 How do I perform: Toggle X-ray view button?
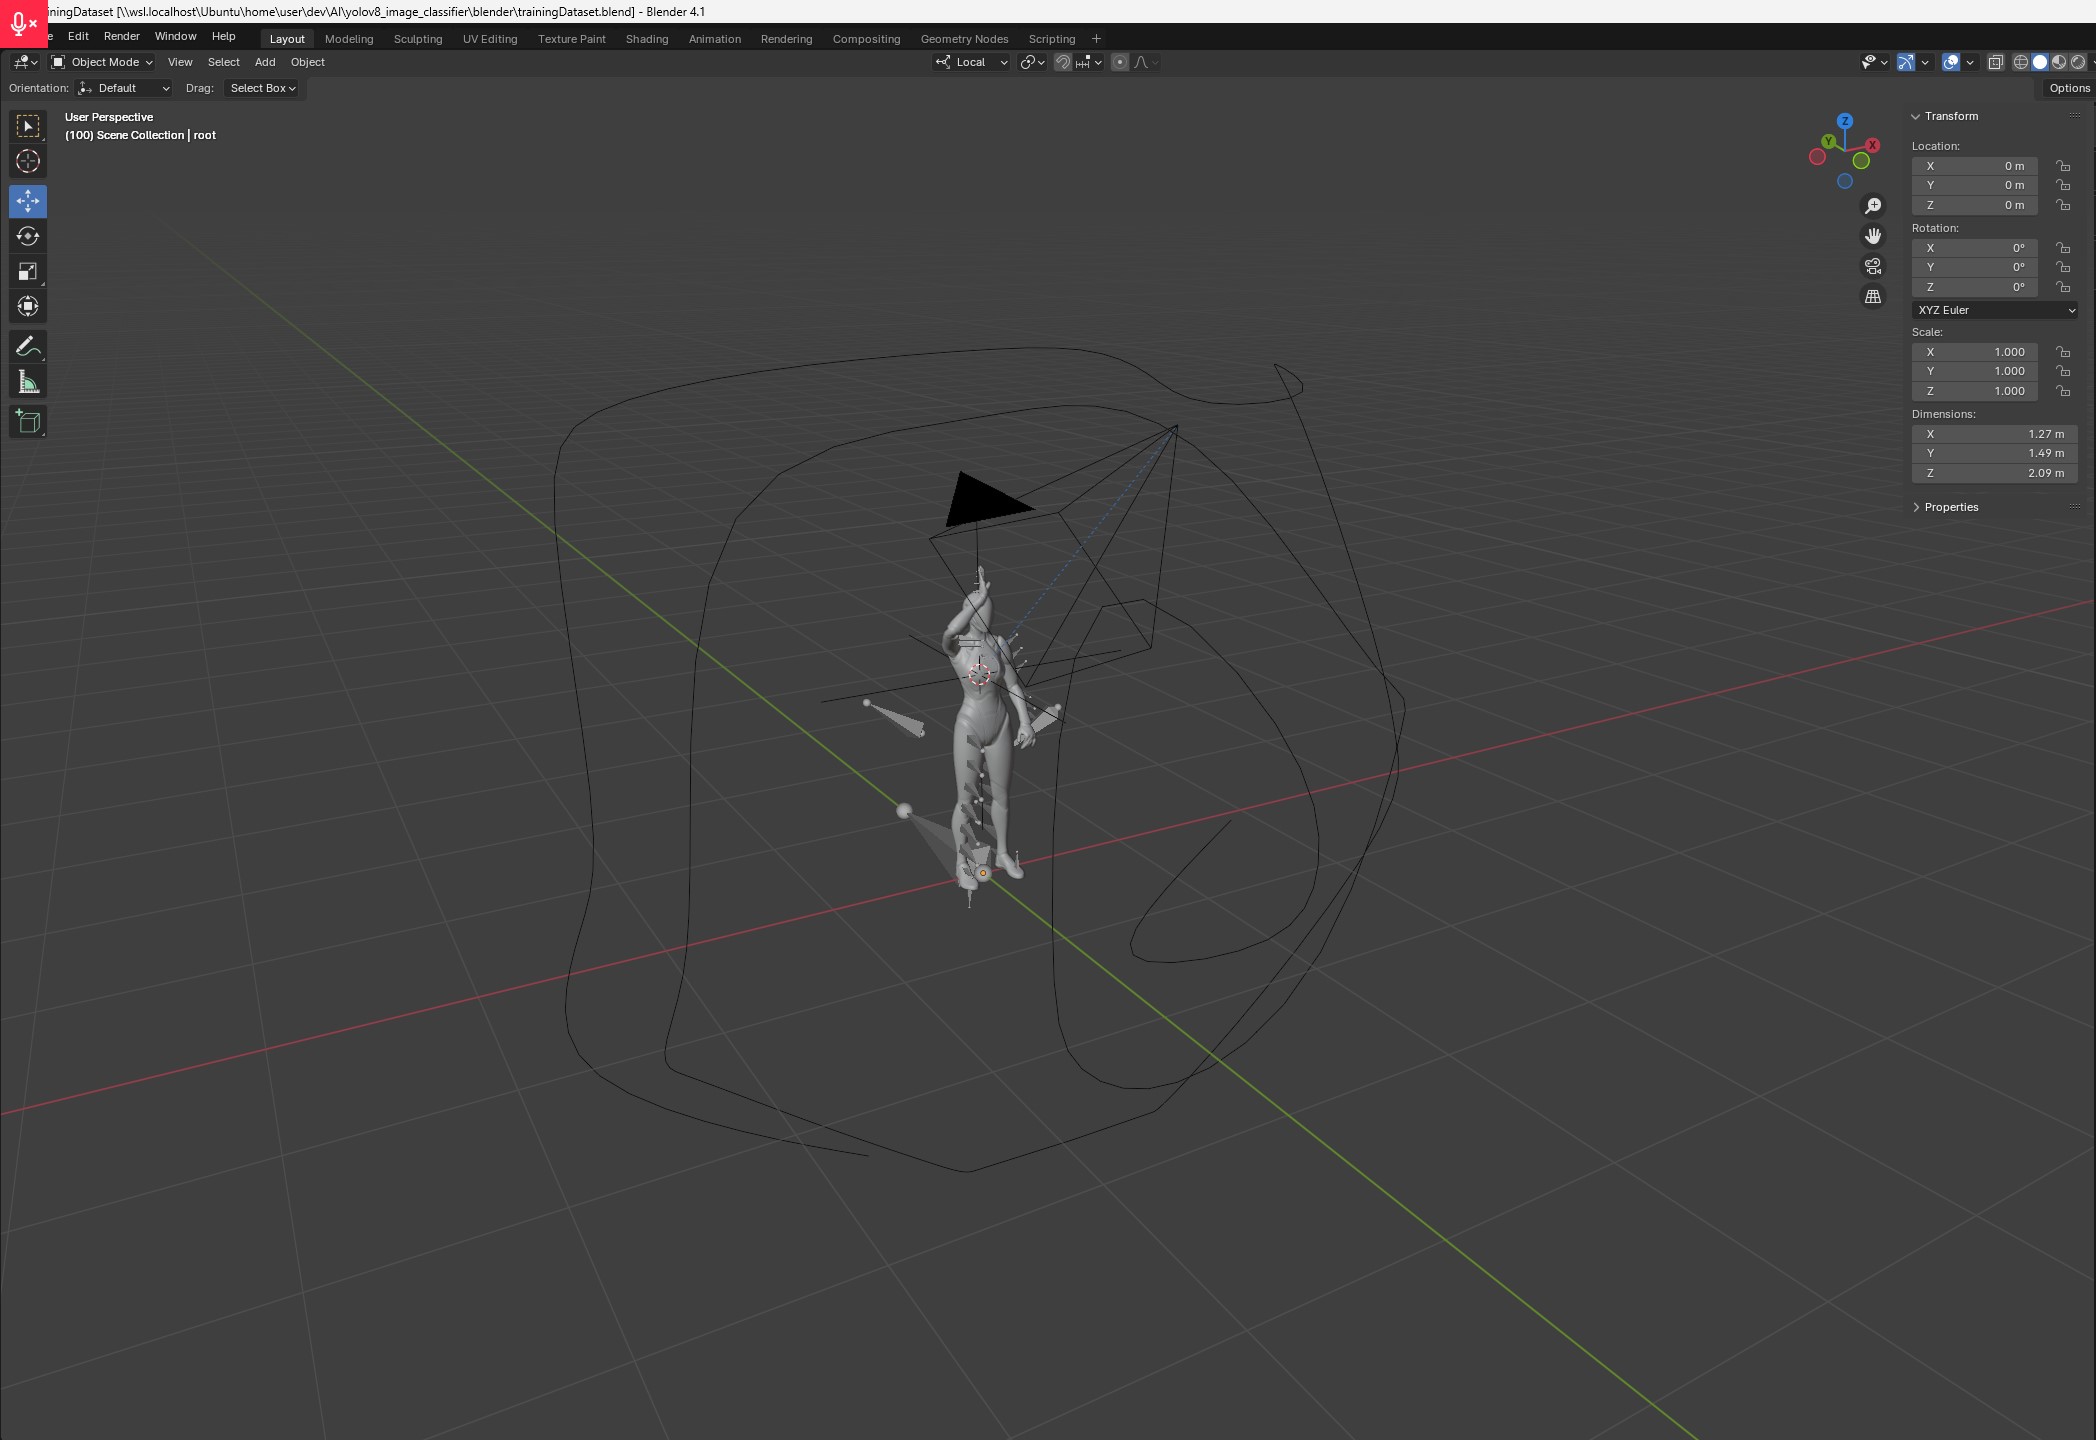(x=1995, y=62)
